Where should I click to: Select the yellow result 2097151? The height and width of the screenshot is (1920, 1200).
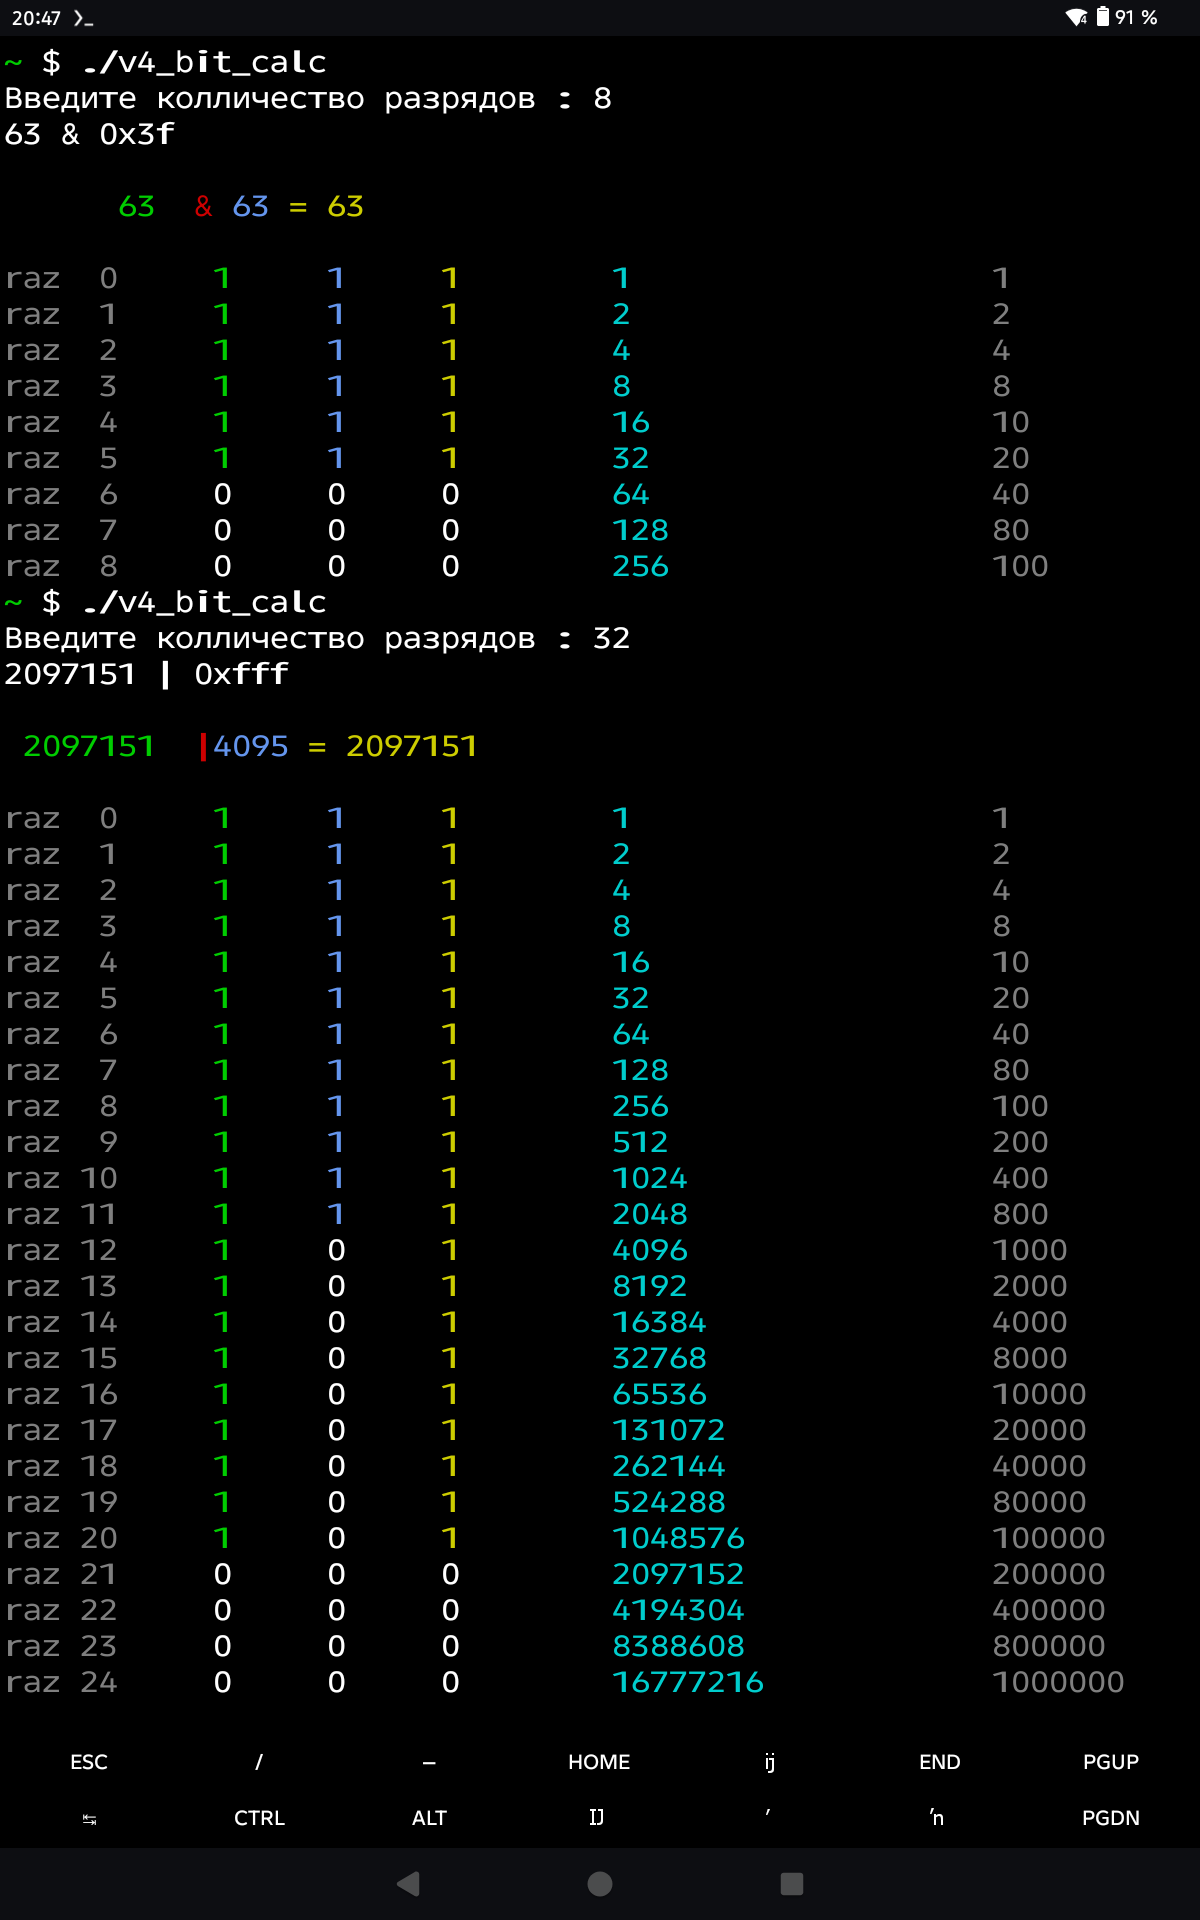[x=412, y=746]
